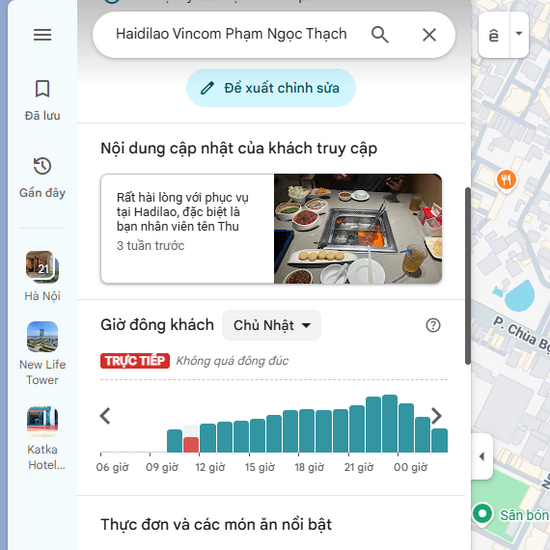This screenshot has height=550, width=550.
Task: Click in the Haidilao search field
Action: (231, 34)
